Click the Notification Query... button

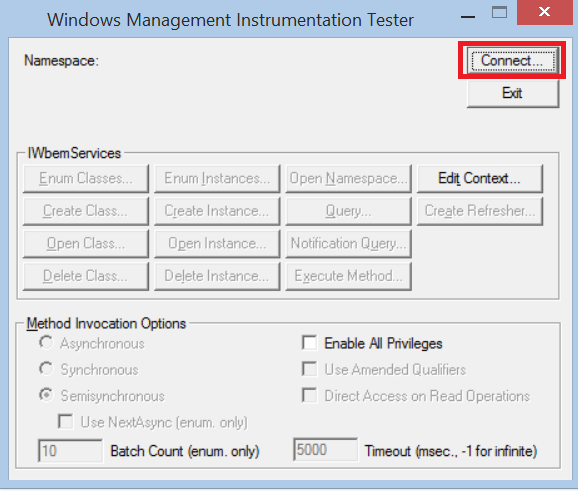tap(348, 244)
